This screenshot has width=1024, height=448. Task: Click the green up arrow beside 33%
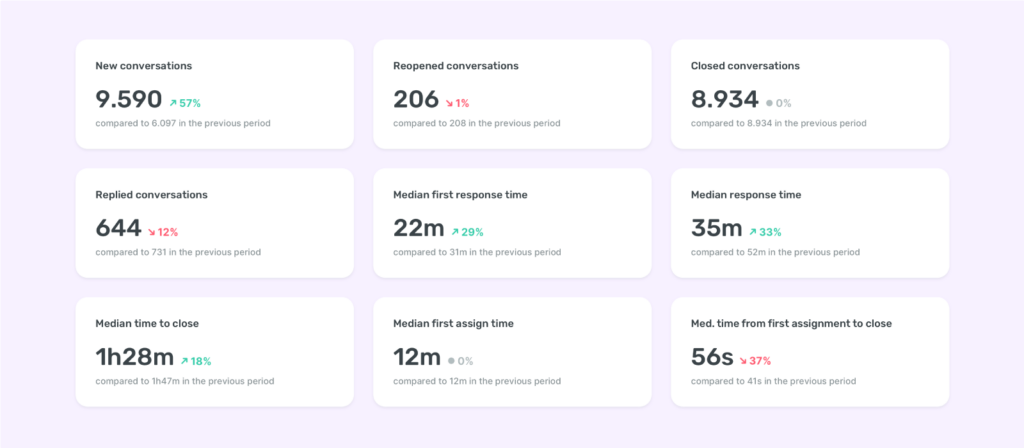coord(753,232)
